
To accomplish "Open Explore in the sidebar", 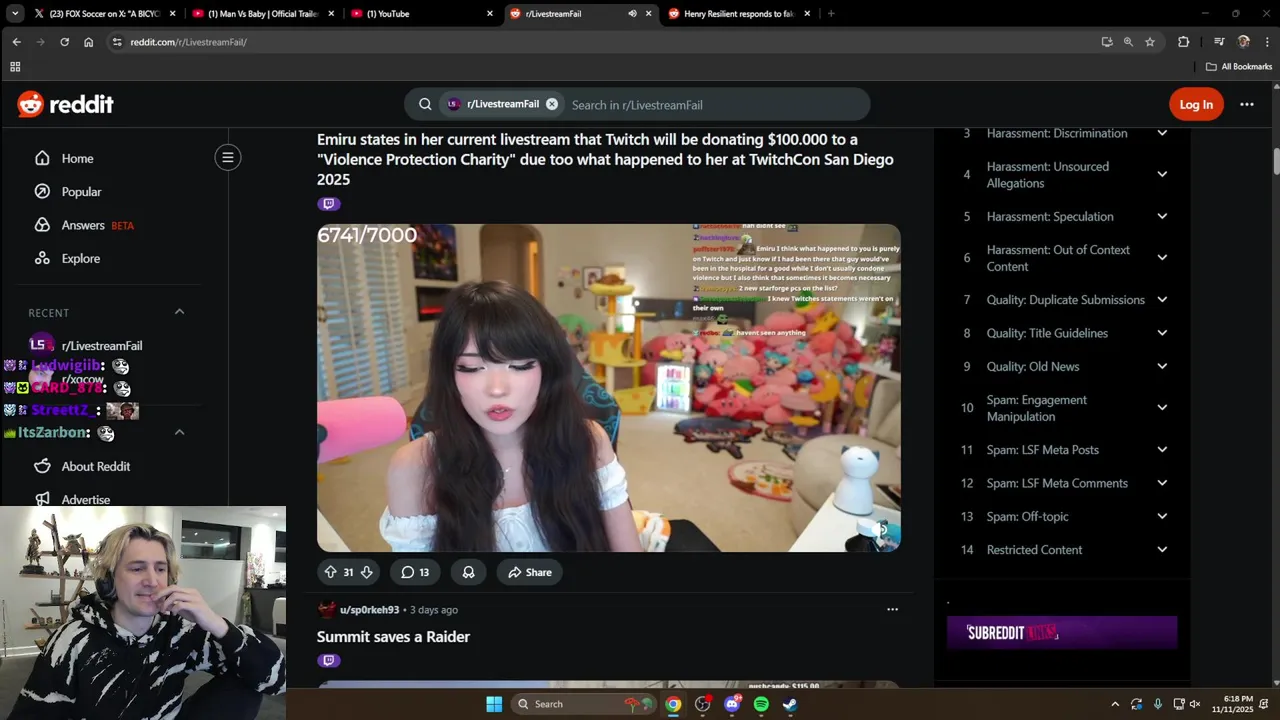I will [x=80, y=258].
